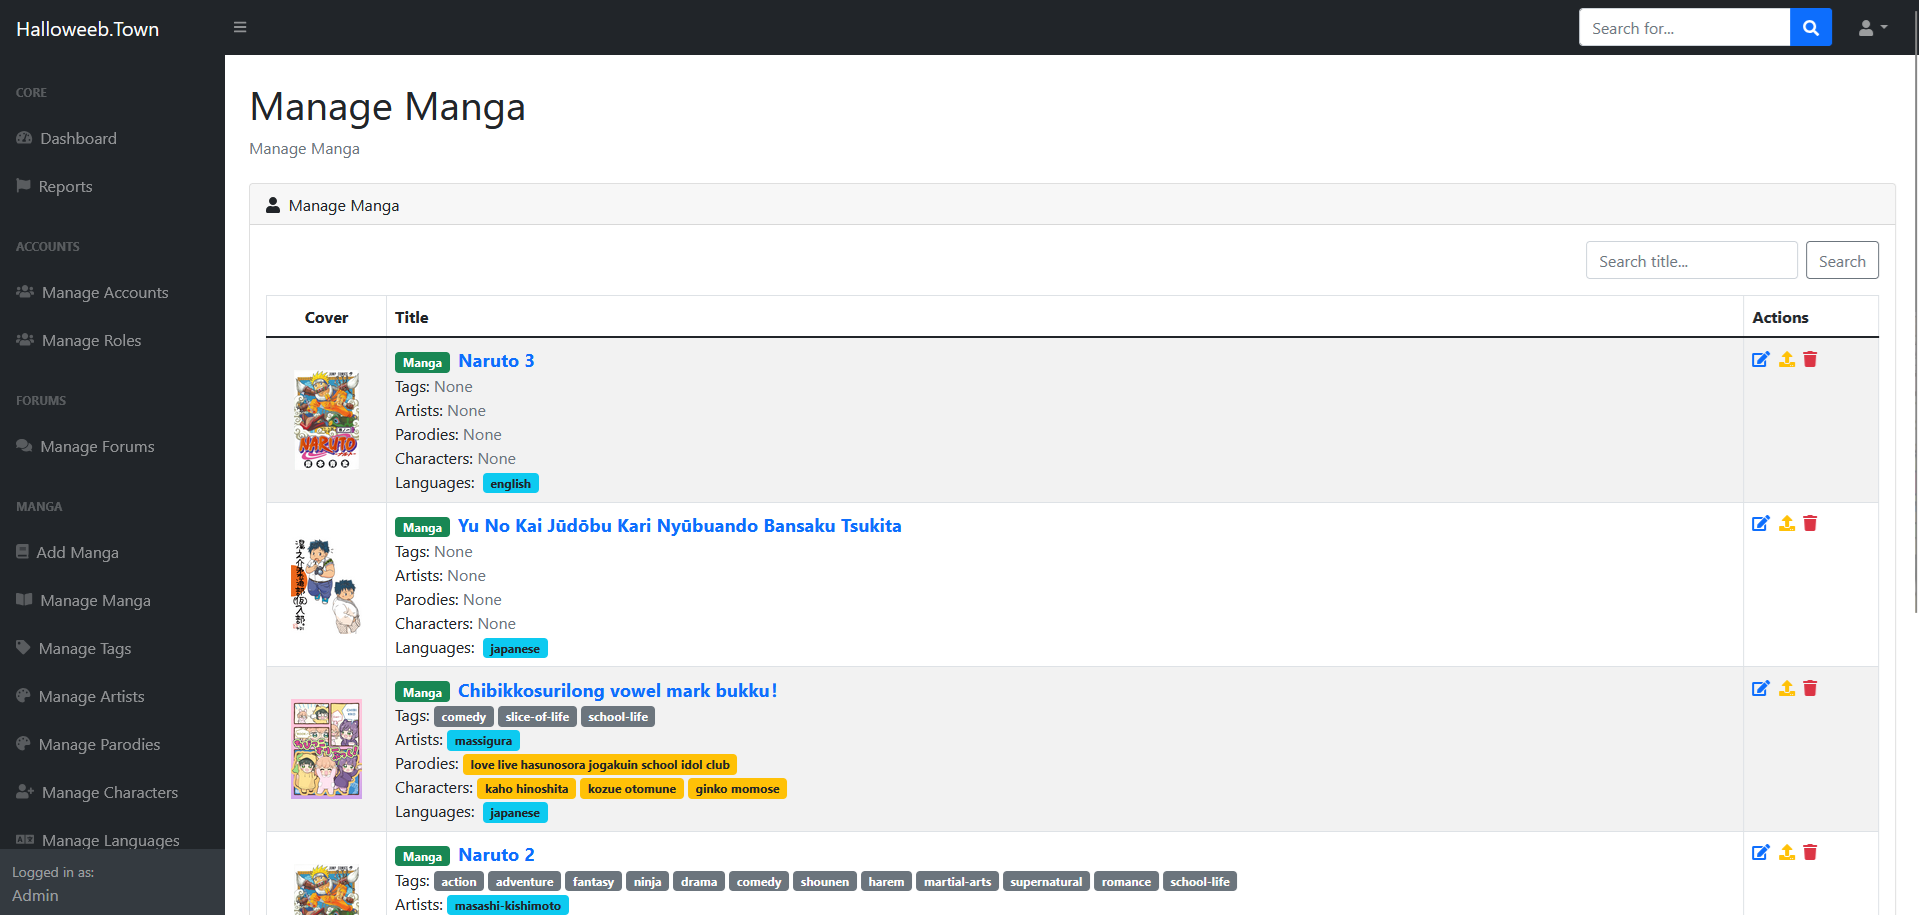Upload icon for Yu No Kai Jūdōbu row
This screenshot has height=915, width=1919.
[x=1787, y=523]
